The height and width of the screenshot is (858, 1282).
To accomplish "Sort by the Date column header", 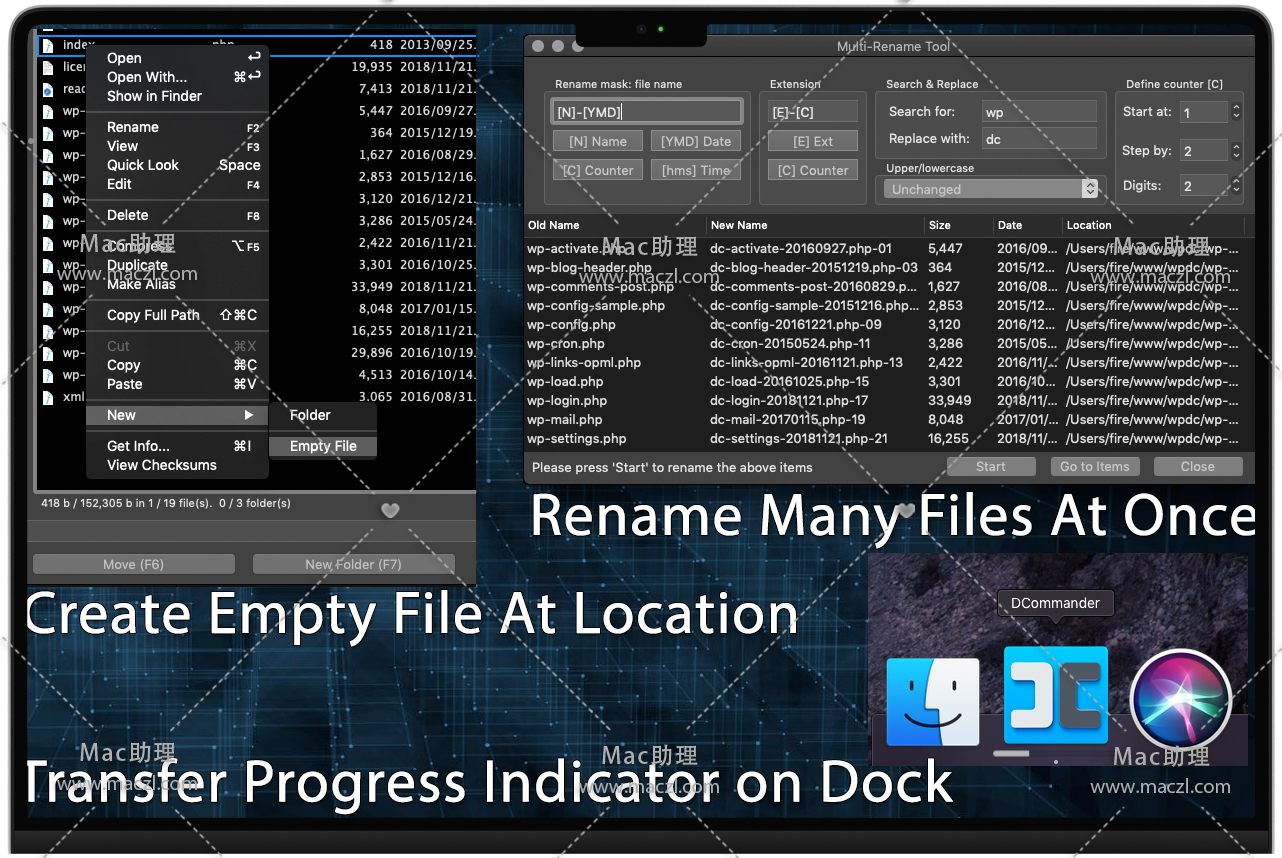I will click(x=1029, y=225).
